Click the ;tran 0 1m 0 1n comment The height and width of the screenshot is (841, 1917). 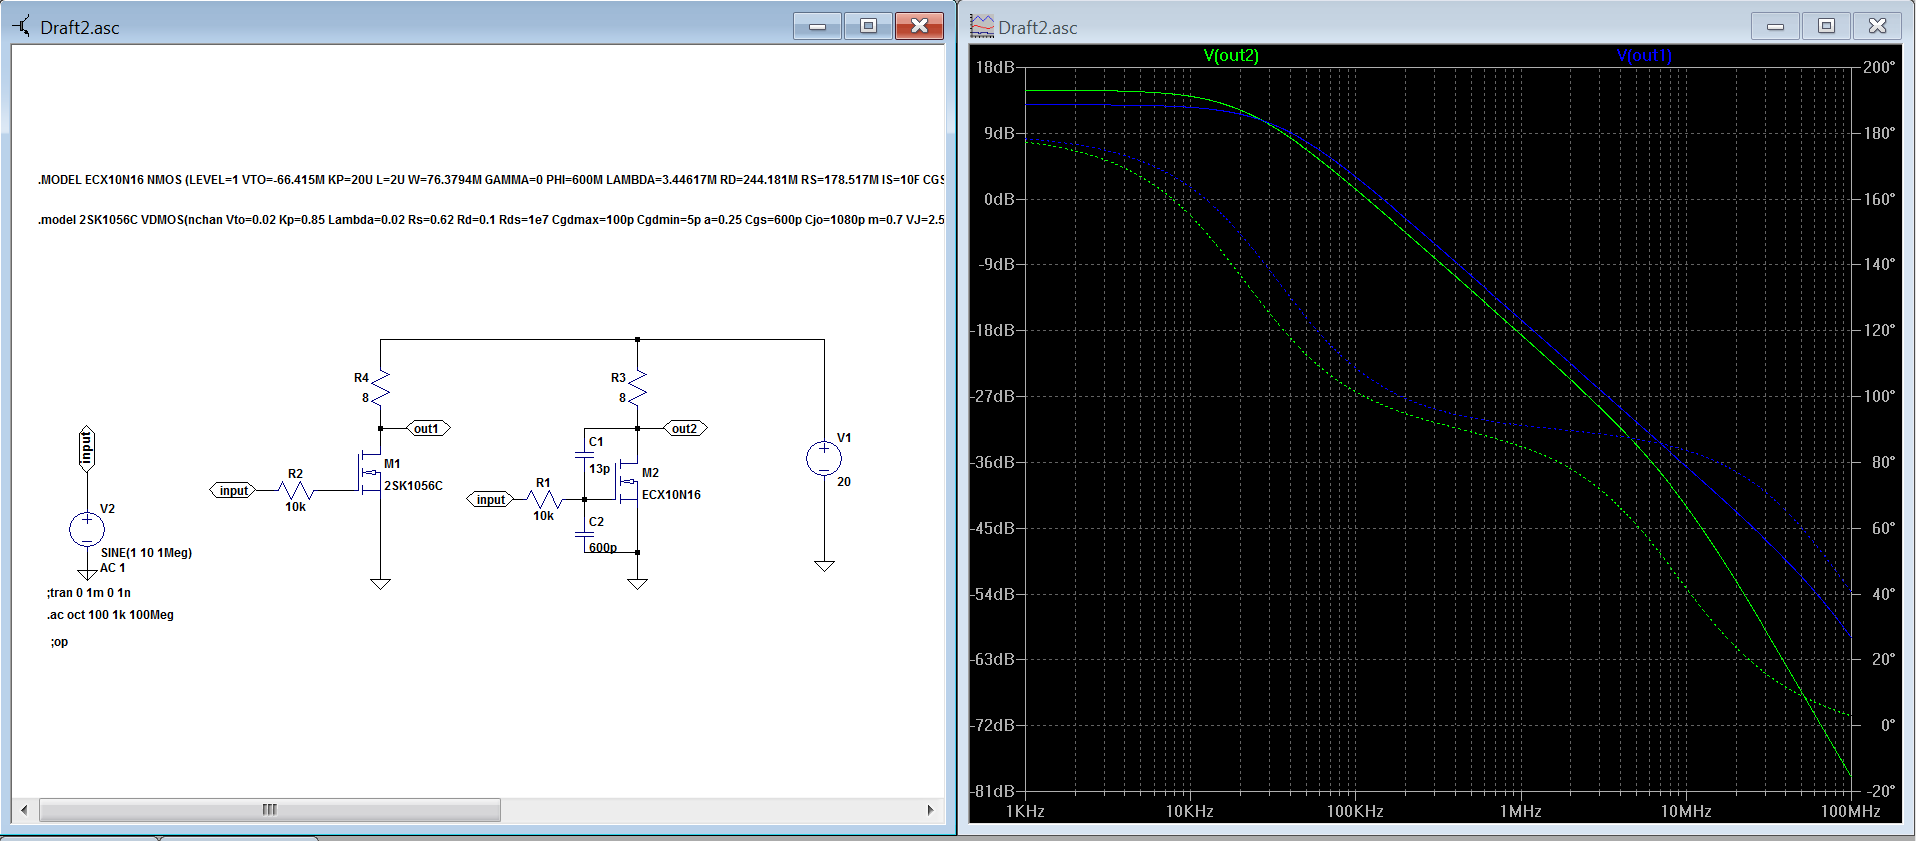(89, 593)
